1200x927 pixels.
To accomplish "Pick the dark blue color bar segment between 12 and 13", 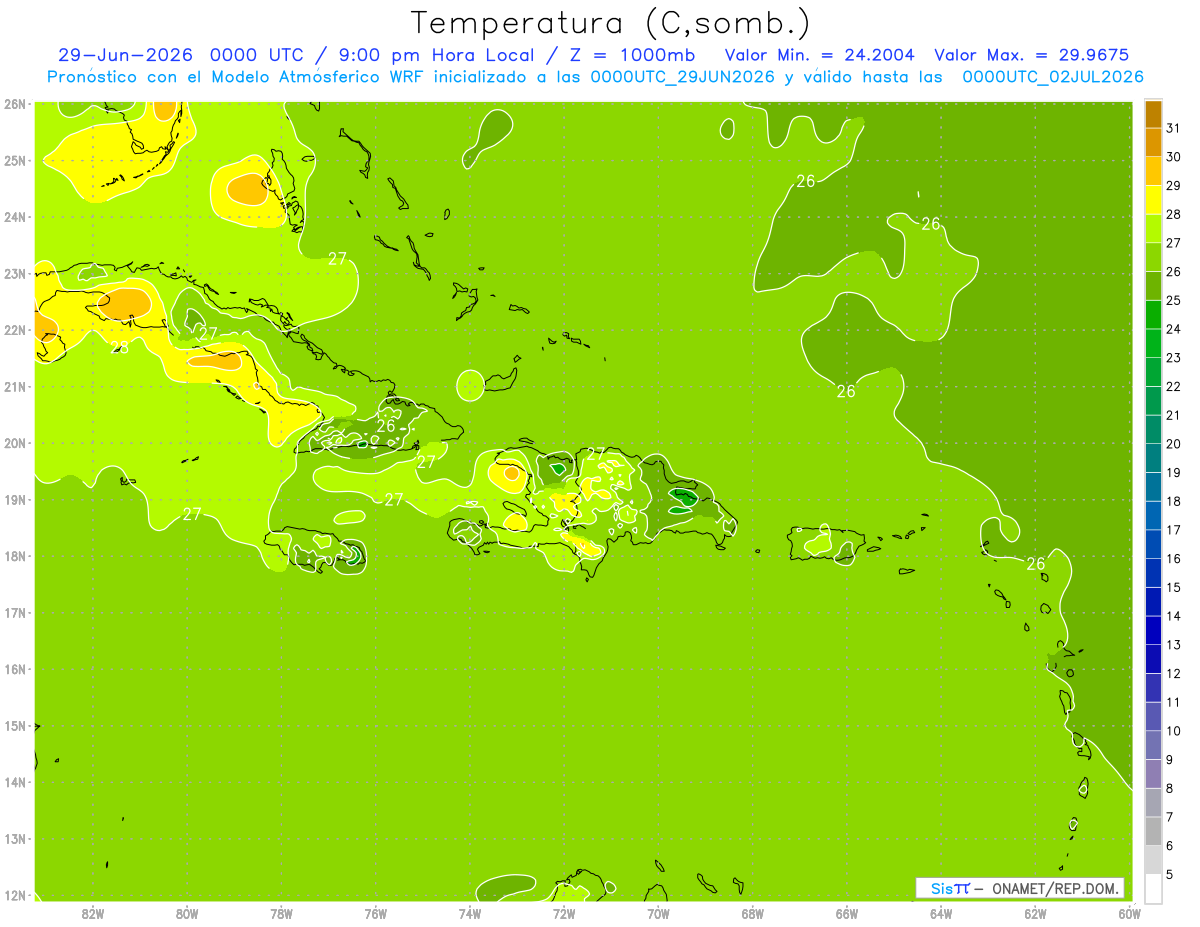I will pyautogui.click(x=1153, y=659).
